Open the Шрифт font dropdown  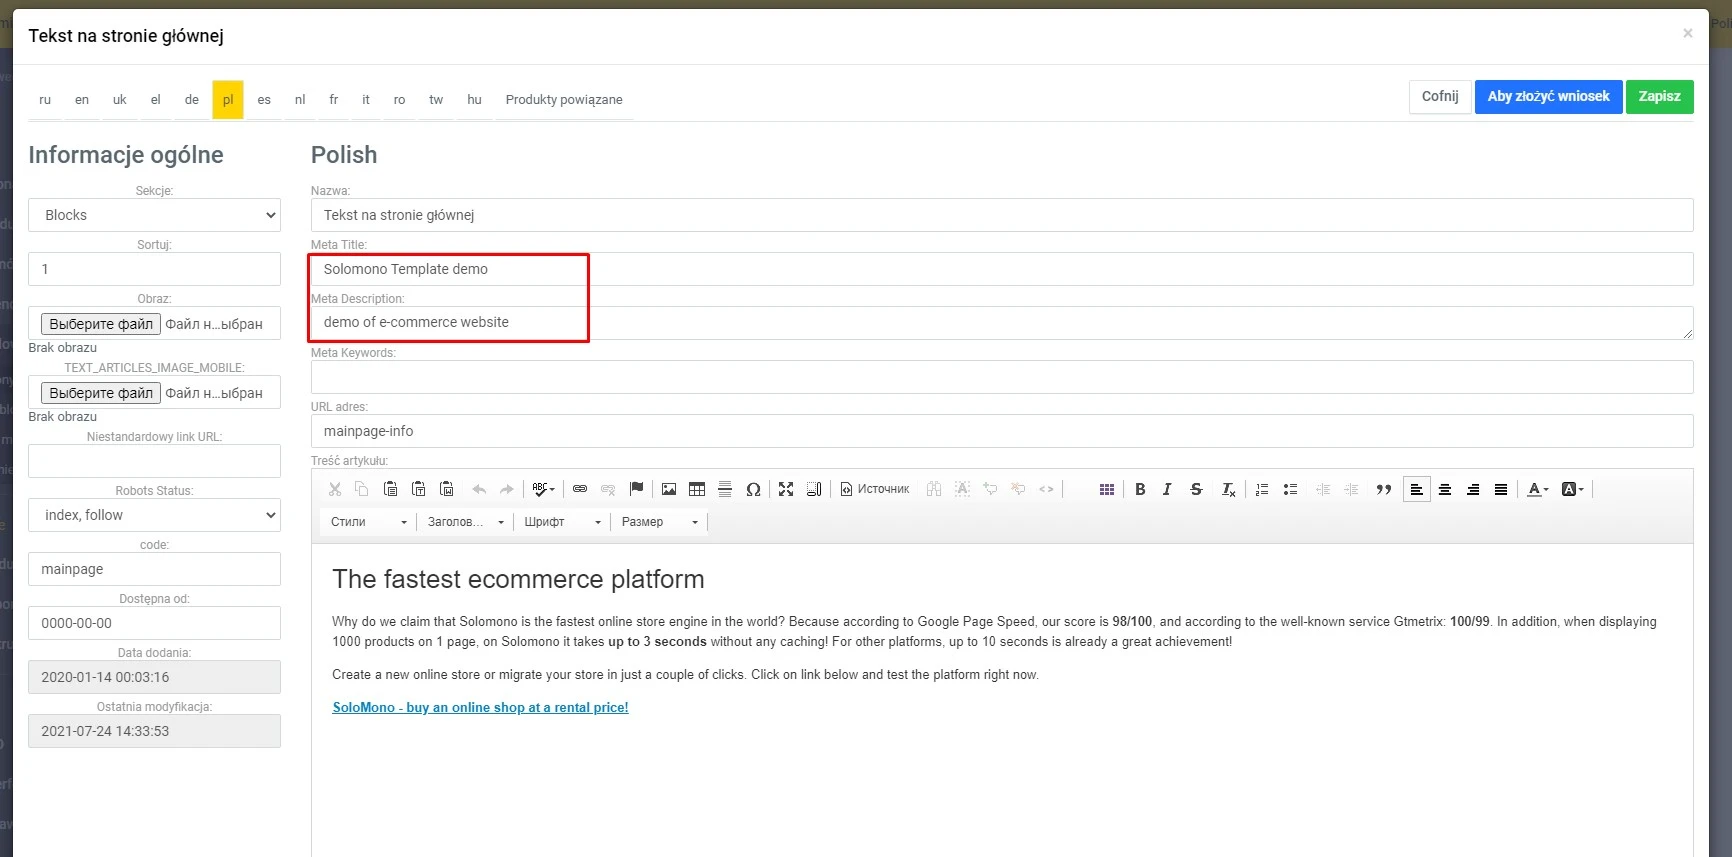point(563,522)
